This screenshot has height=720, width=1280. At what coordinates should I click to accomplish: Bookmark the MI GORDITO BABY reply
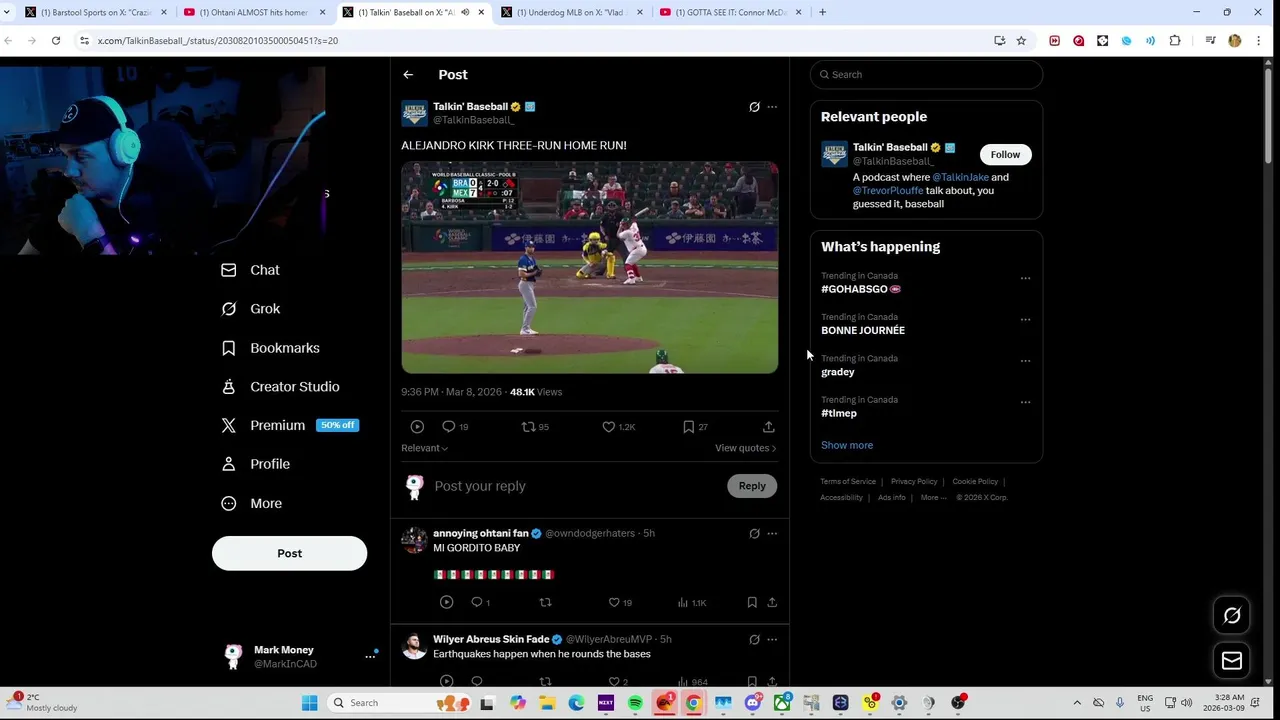pos(752,602)
